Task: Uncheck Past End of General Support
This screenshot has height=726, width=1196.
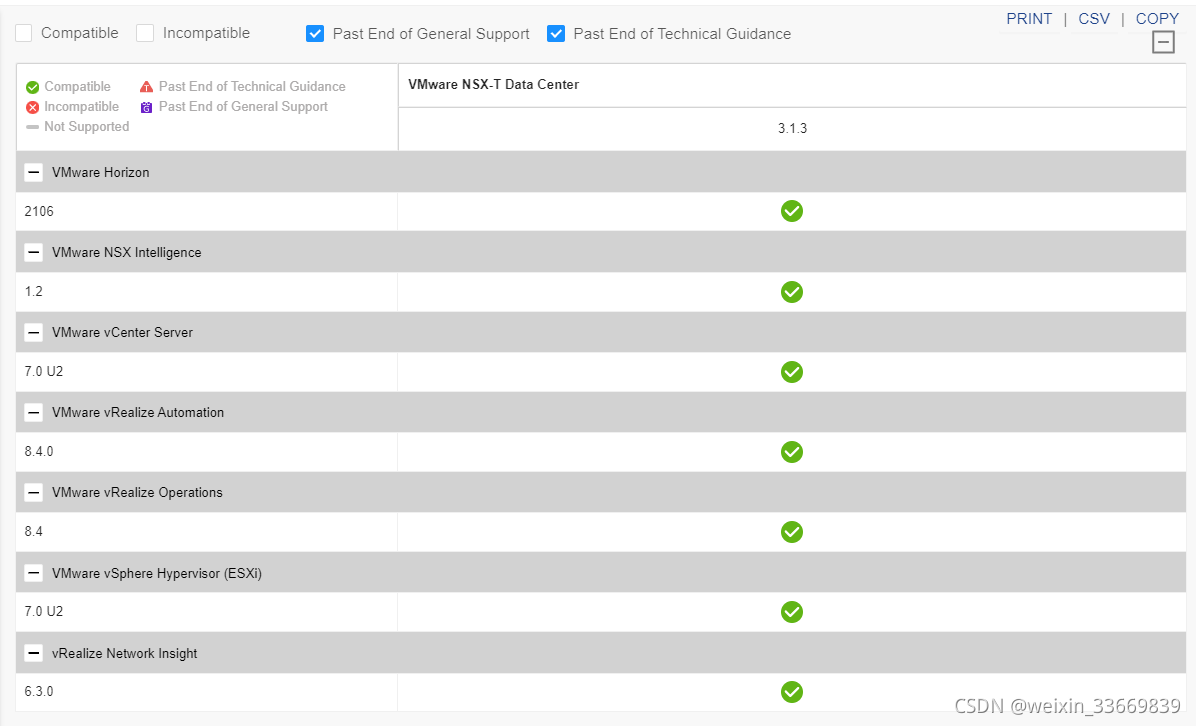Action: tap(315, 33)
